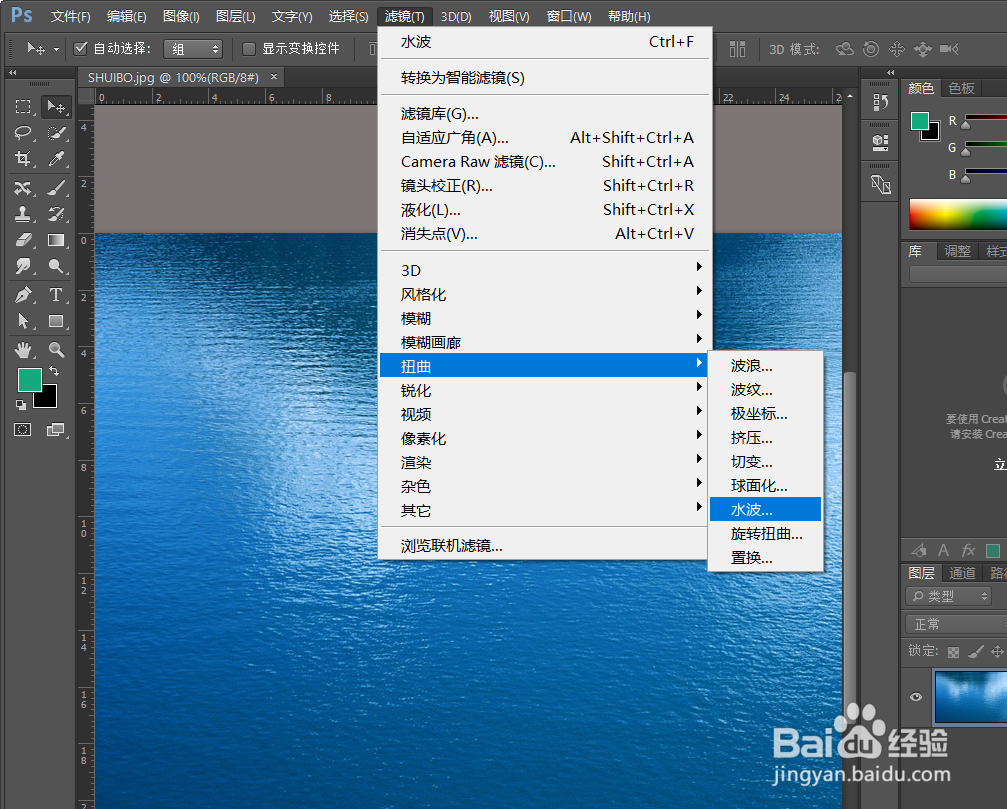
Task: Select the Hand tool
Action: (x=23, y=350)
